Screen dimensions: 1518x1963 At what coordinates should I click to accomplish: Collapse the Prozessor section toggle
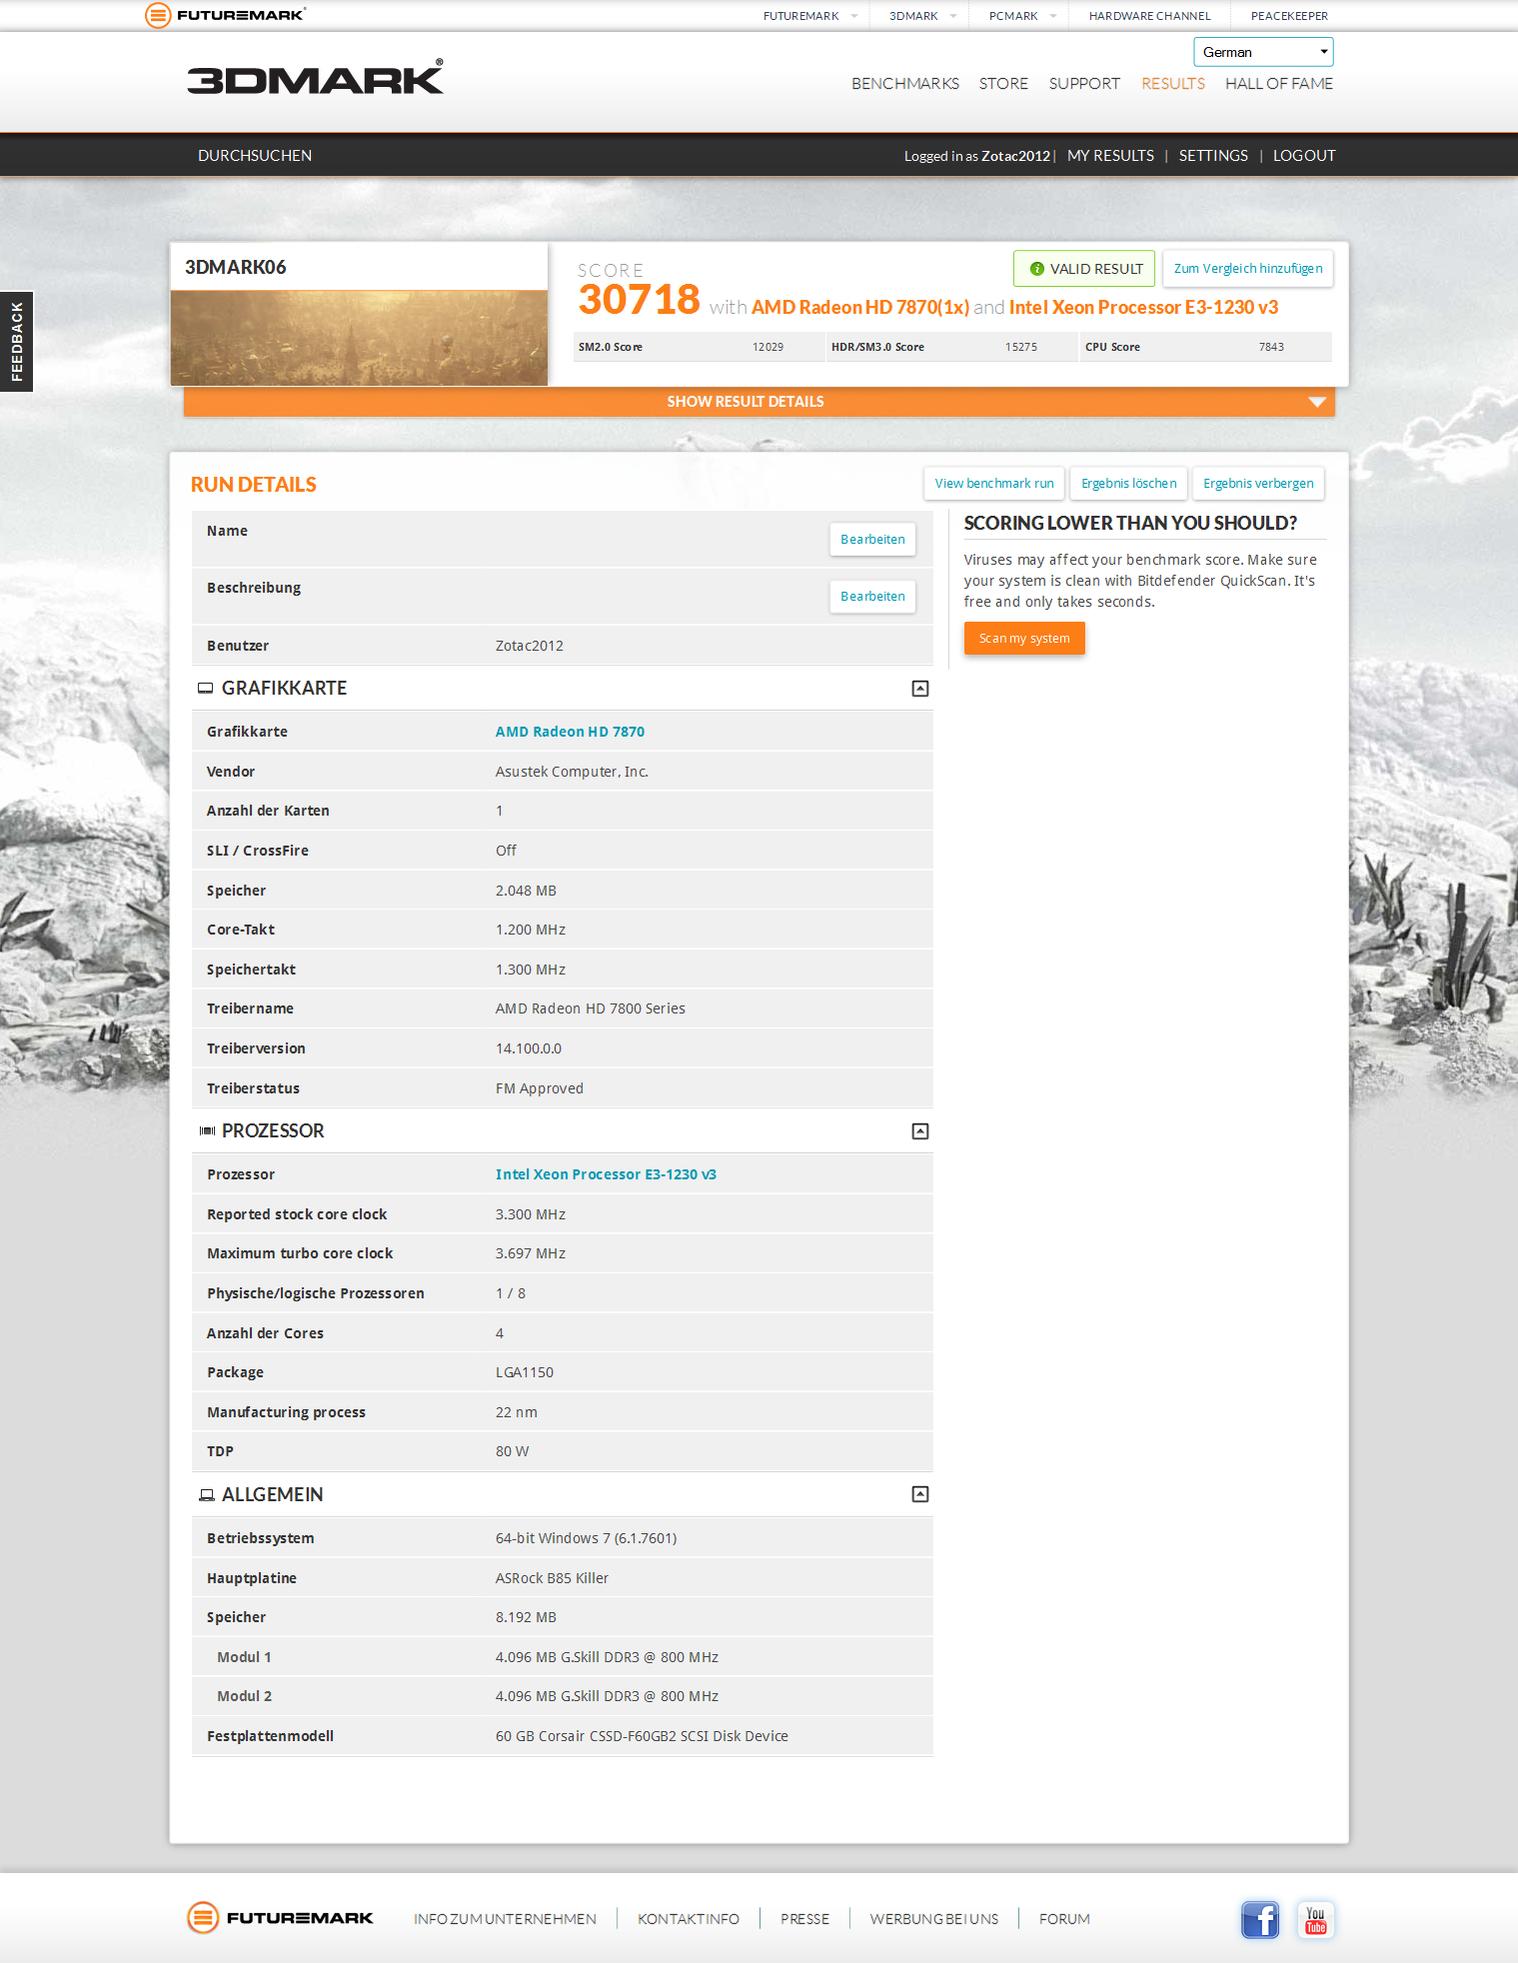tap(920, 1131)
